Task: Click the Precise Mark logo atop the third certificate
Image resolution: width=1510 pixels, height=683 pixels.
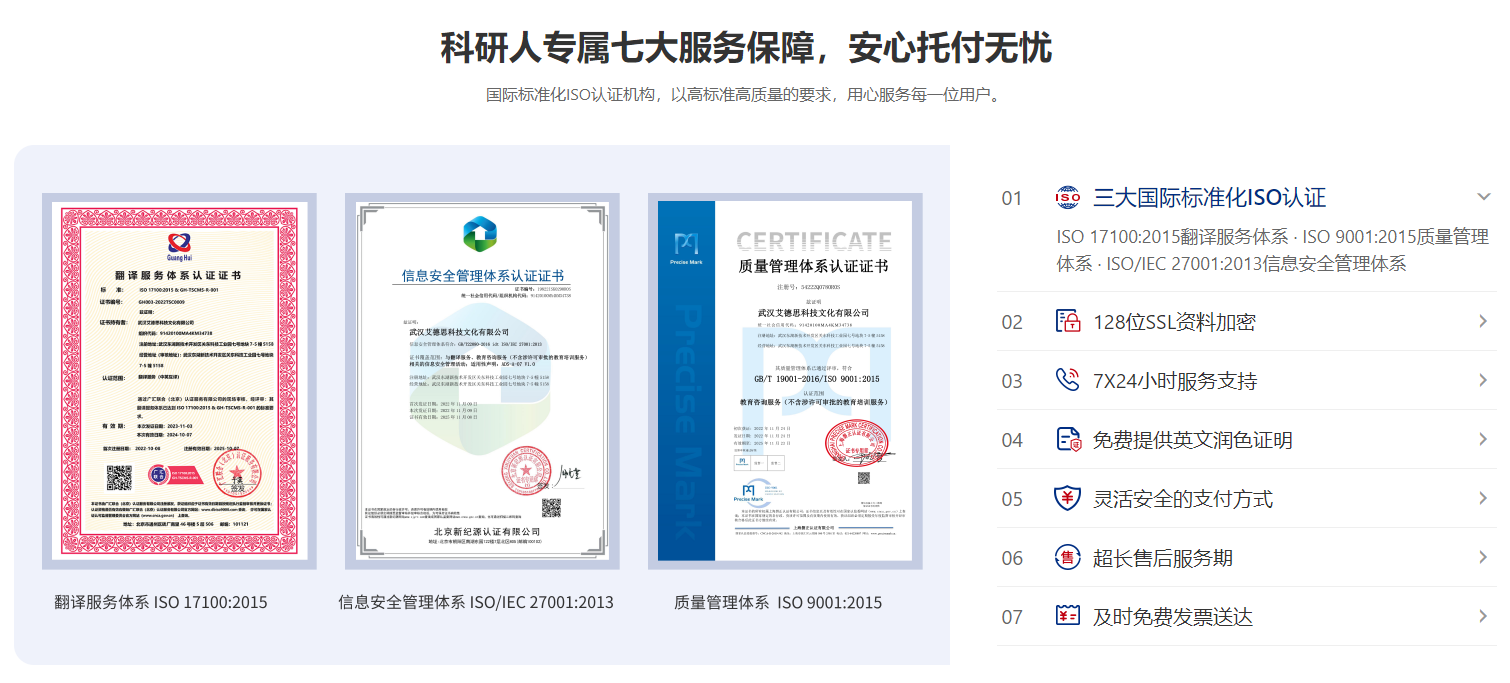Action: click(686, 247)
